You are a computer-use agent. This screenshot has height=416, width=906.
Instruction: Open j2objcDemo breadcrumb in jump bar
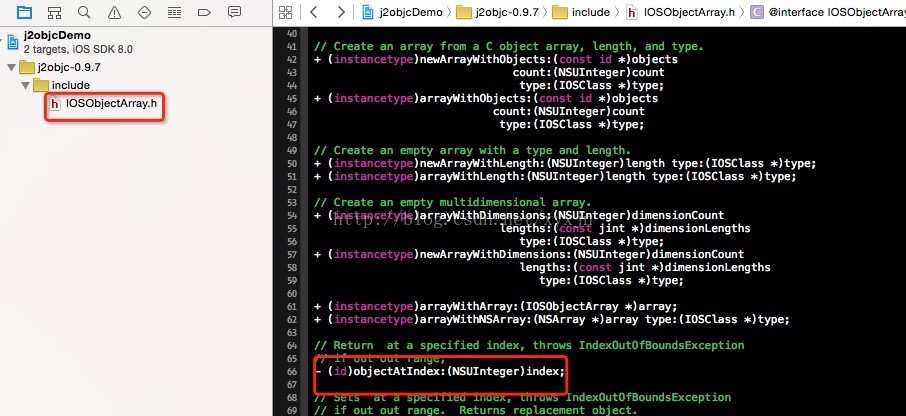[x=402, y=12]
